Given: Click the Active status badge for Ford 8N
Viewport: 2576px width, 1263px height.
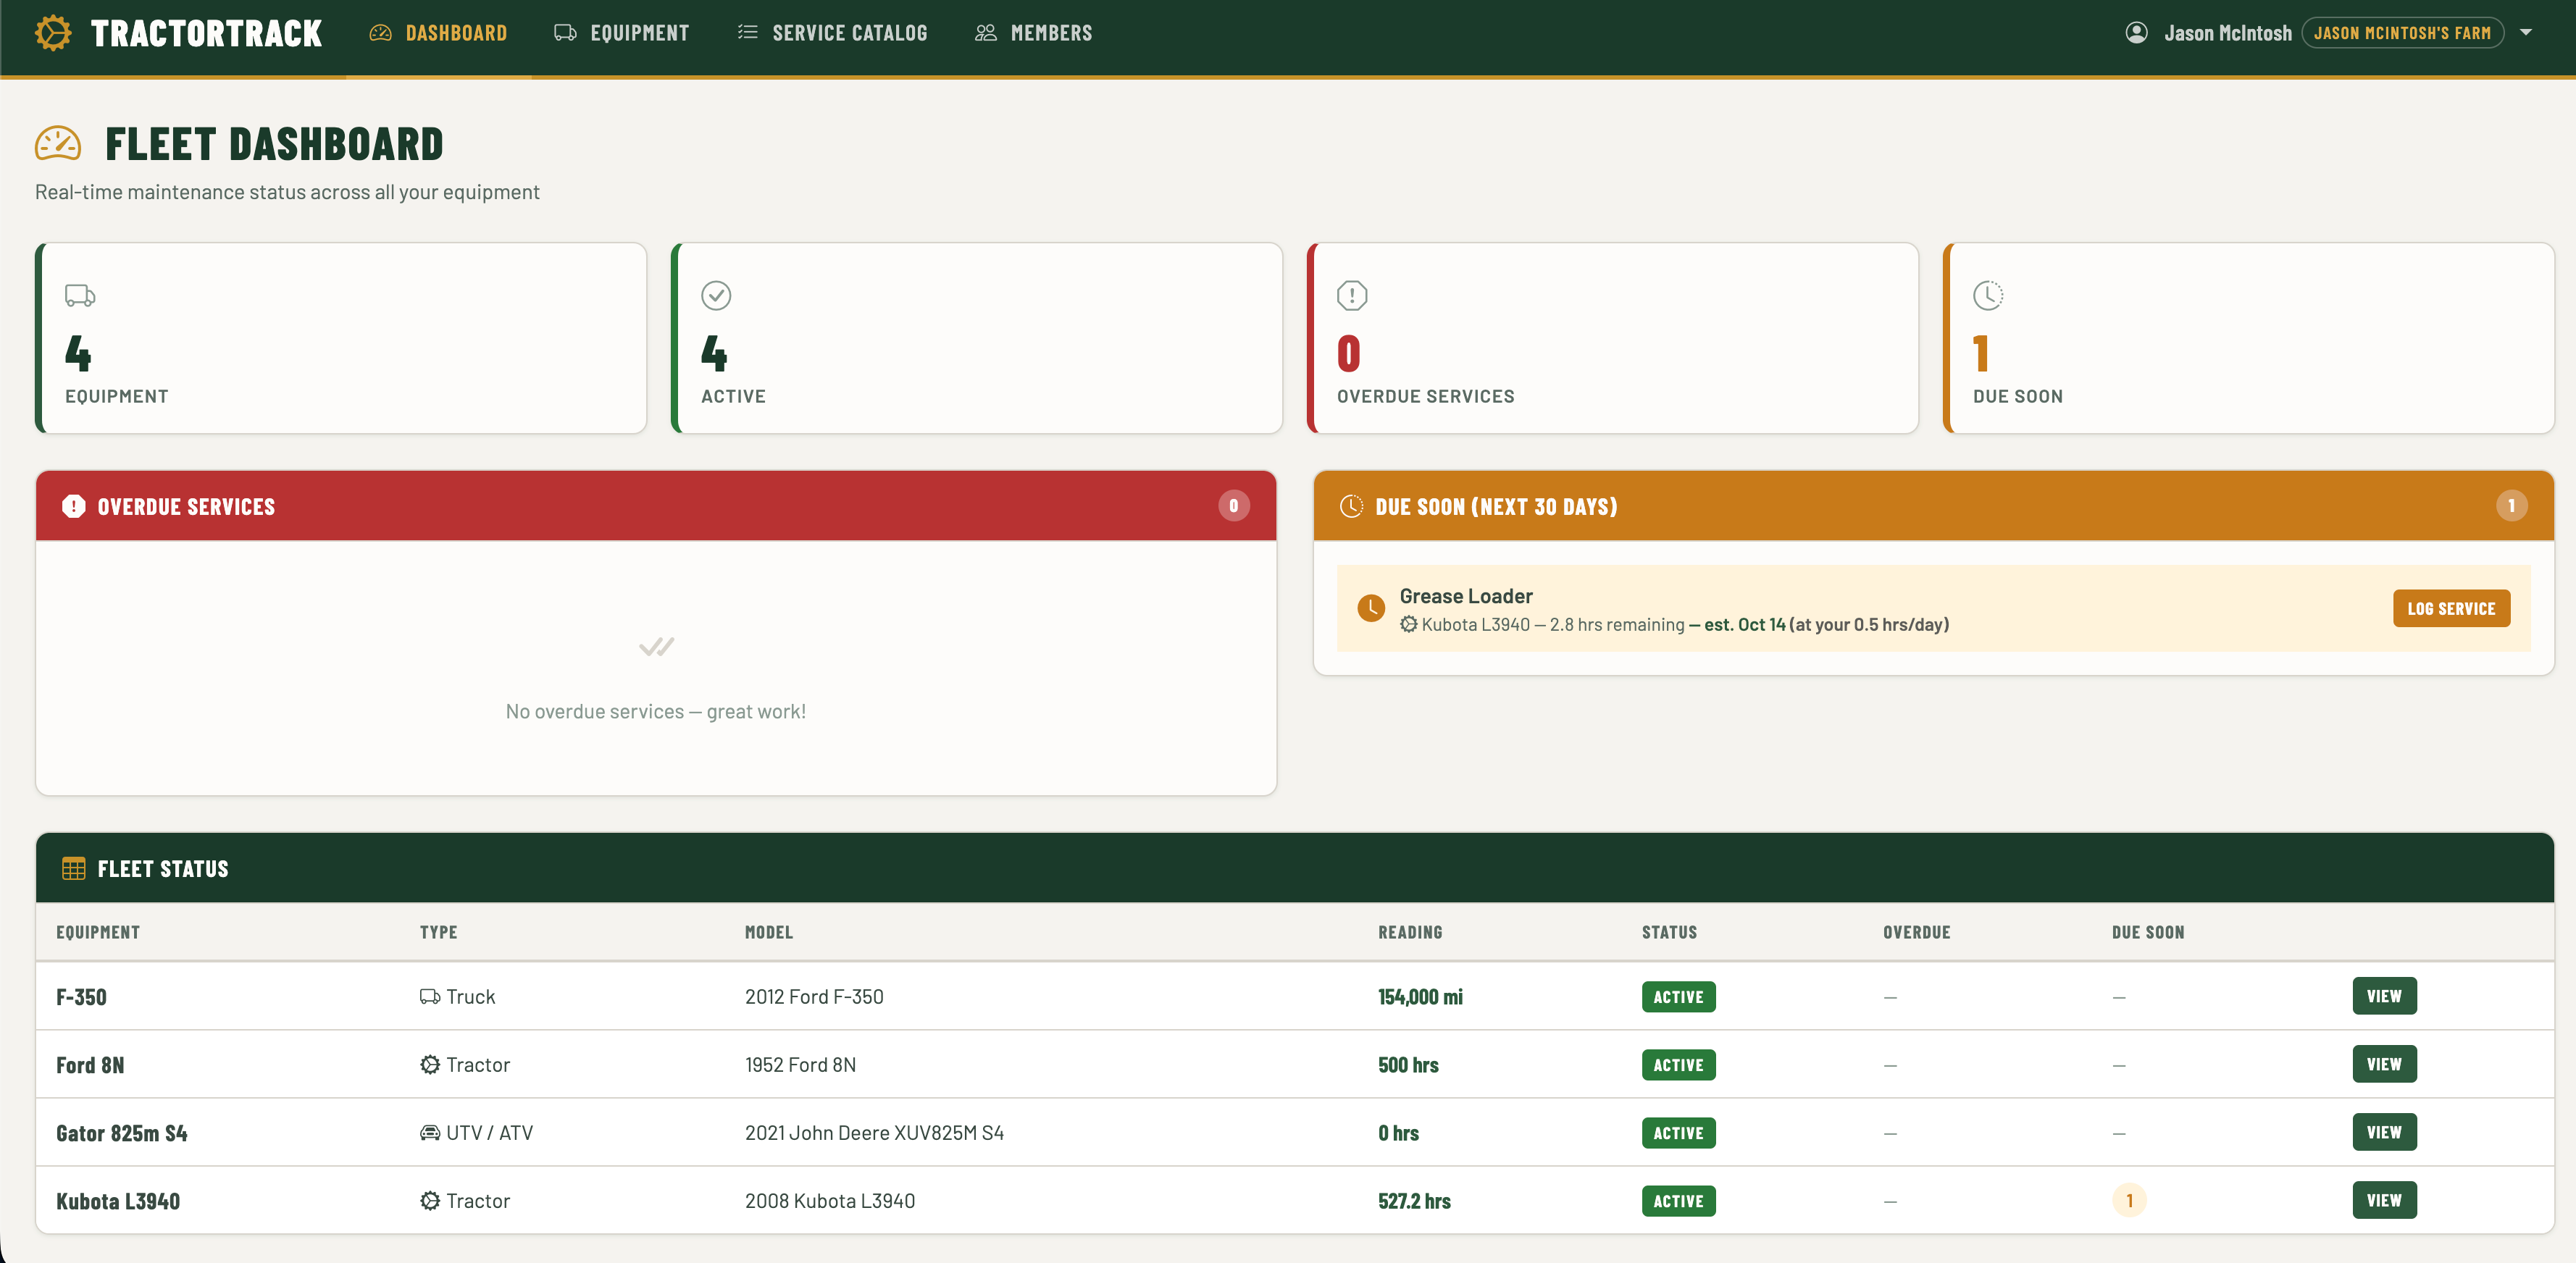Looking at the screenshot, I should click(1678, 1065).
